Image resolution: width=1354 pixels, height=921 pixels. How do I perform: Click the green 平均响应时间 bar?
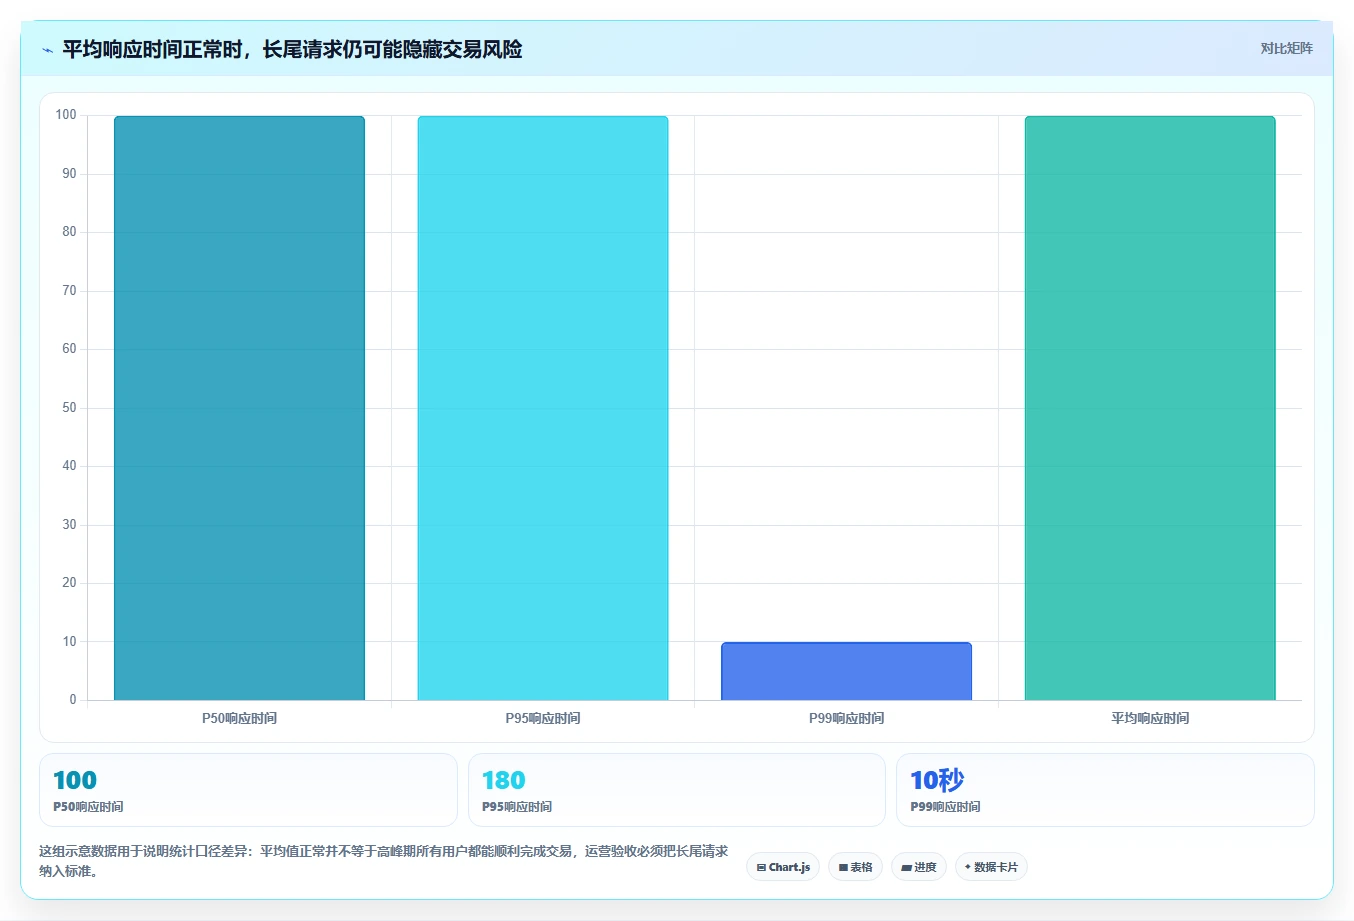pos(1150,408)
